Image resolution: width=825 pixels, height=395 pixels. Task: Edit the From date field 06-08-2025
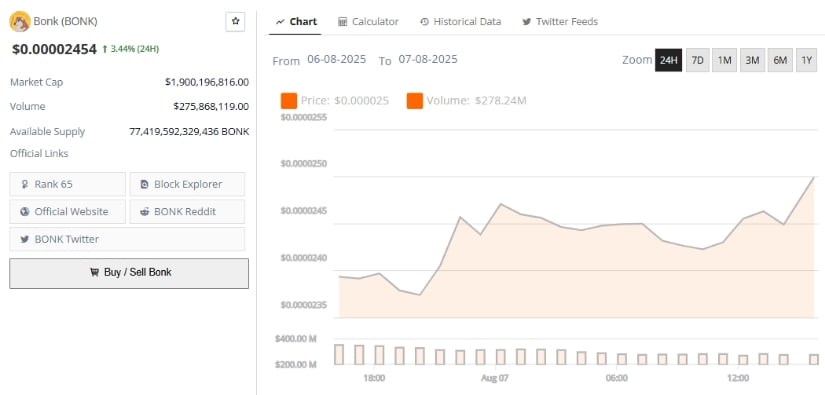click(337, 59)
